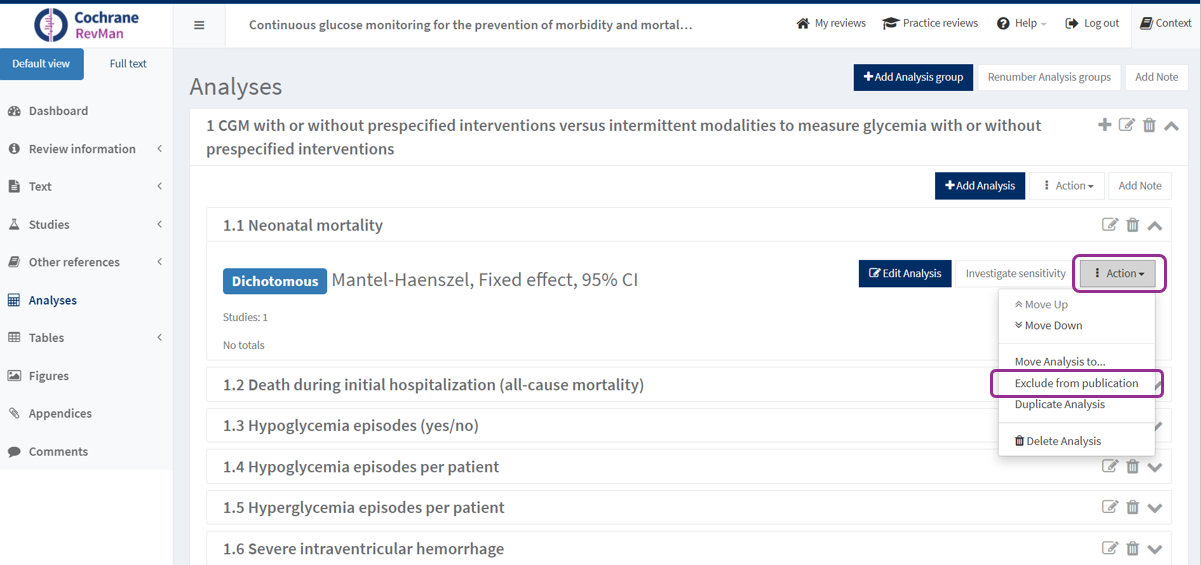
Task: Open Practice reviews link
Action: pyautogui.click(x=930, y=23)
